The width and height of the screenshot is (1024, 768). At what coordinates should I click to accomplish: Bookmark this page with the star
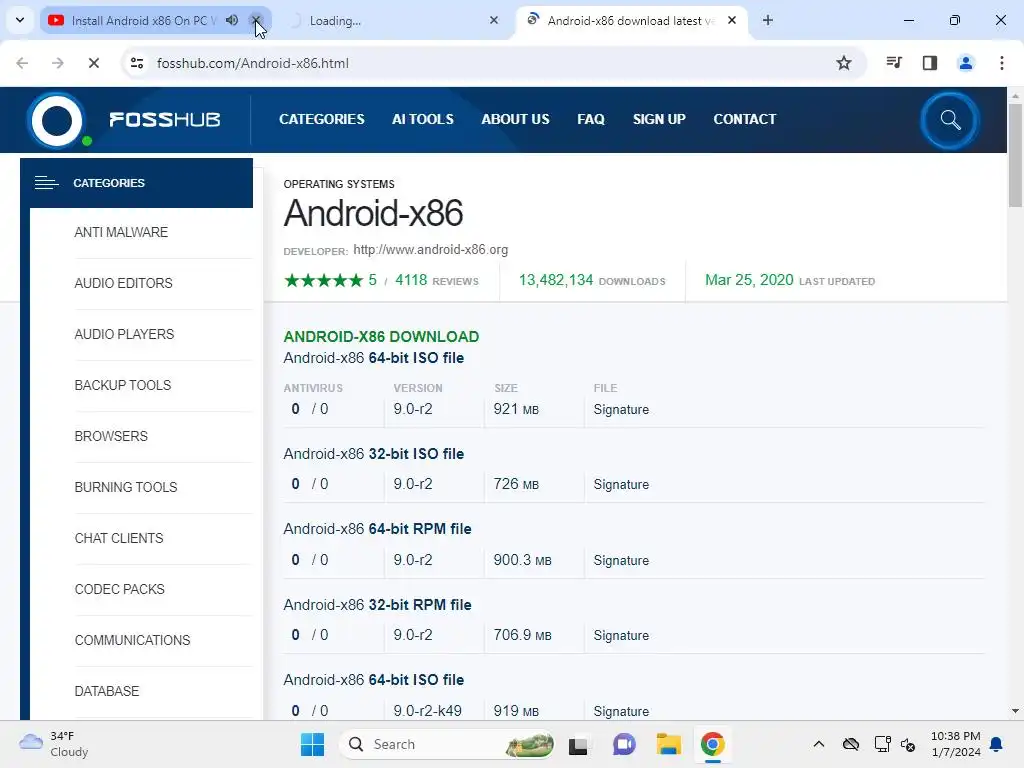click(844, 63)
